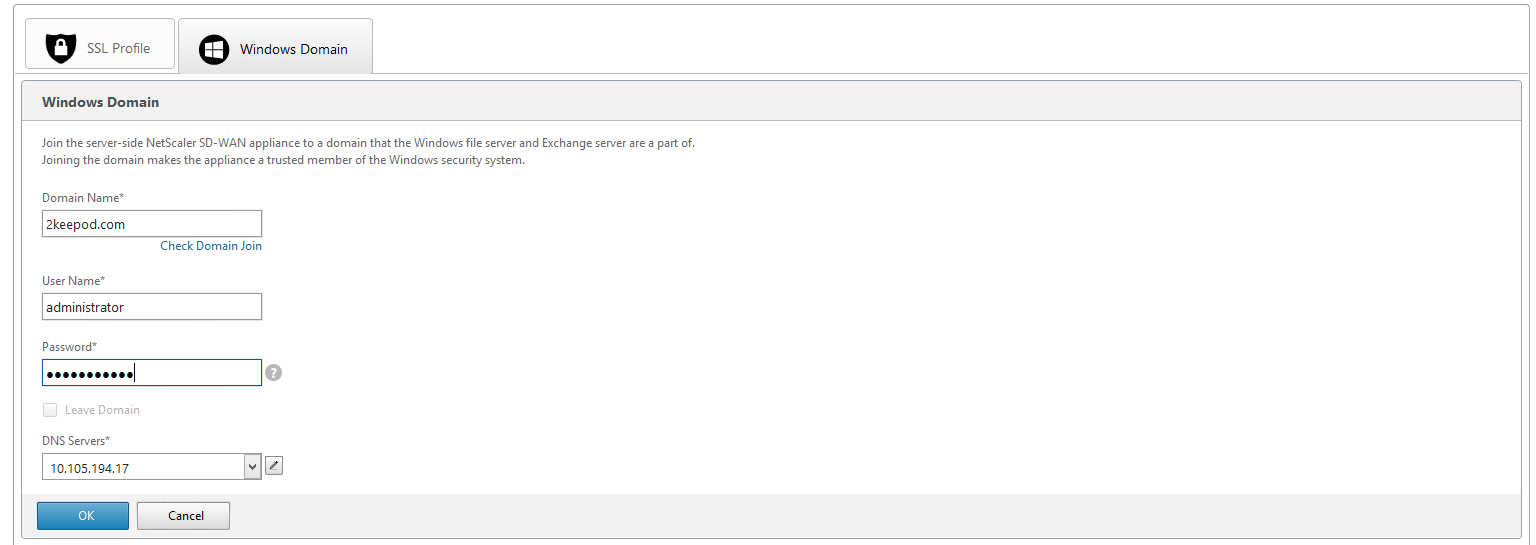Click the shield lock icon on SSL Profile
1536x545 pixels.
(61, 48)
